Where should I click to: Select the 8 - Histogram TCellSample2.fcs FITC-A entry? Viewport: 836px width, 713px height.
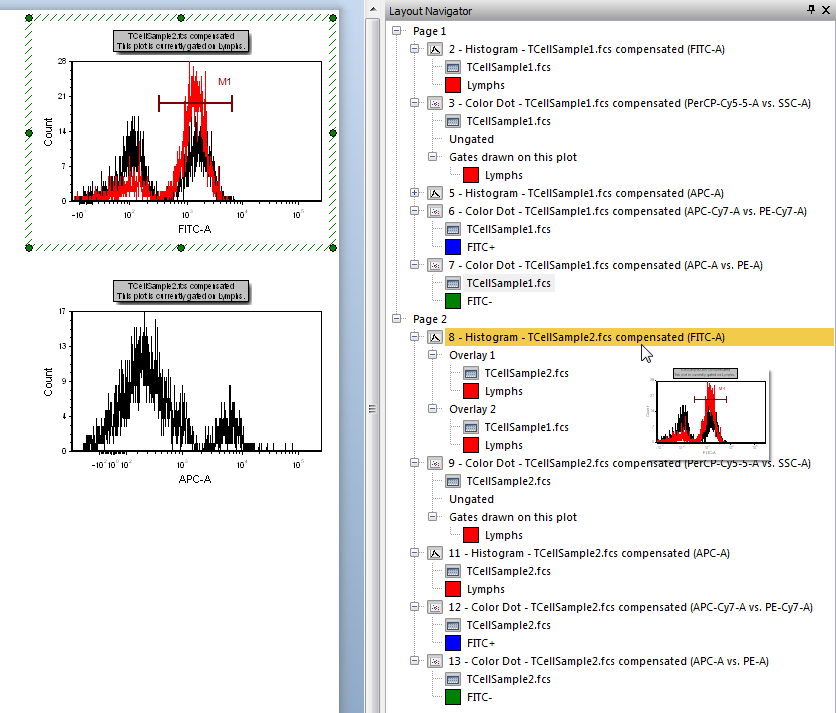point(586,338)
